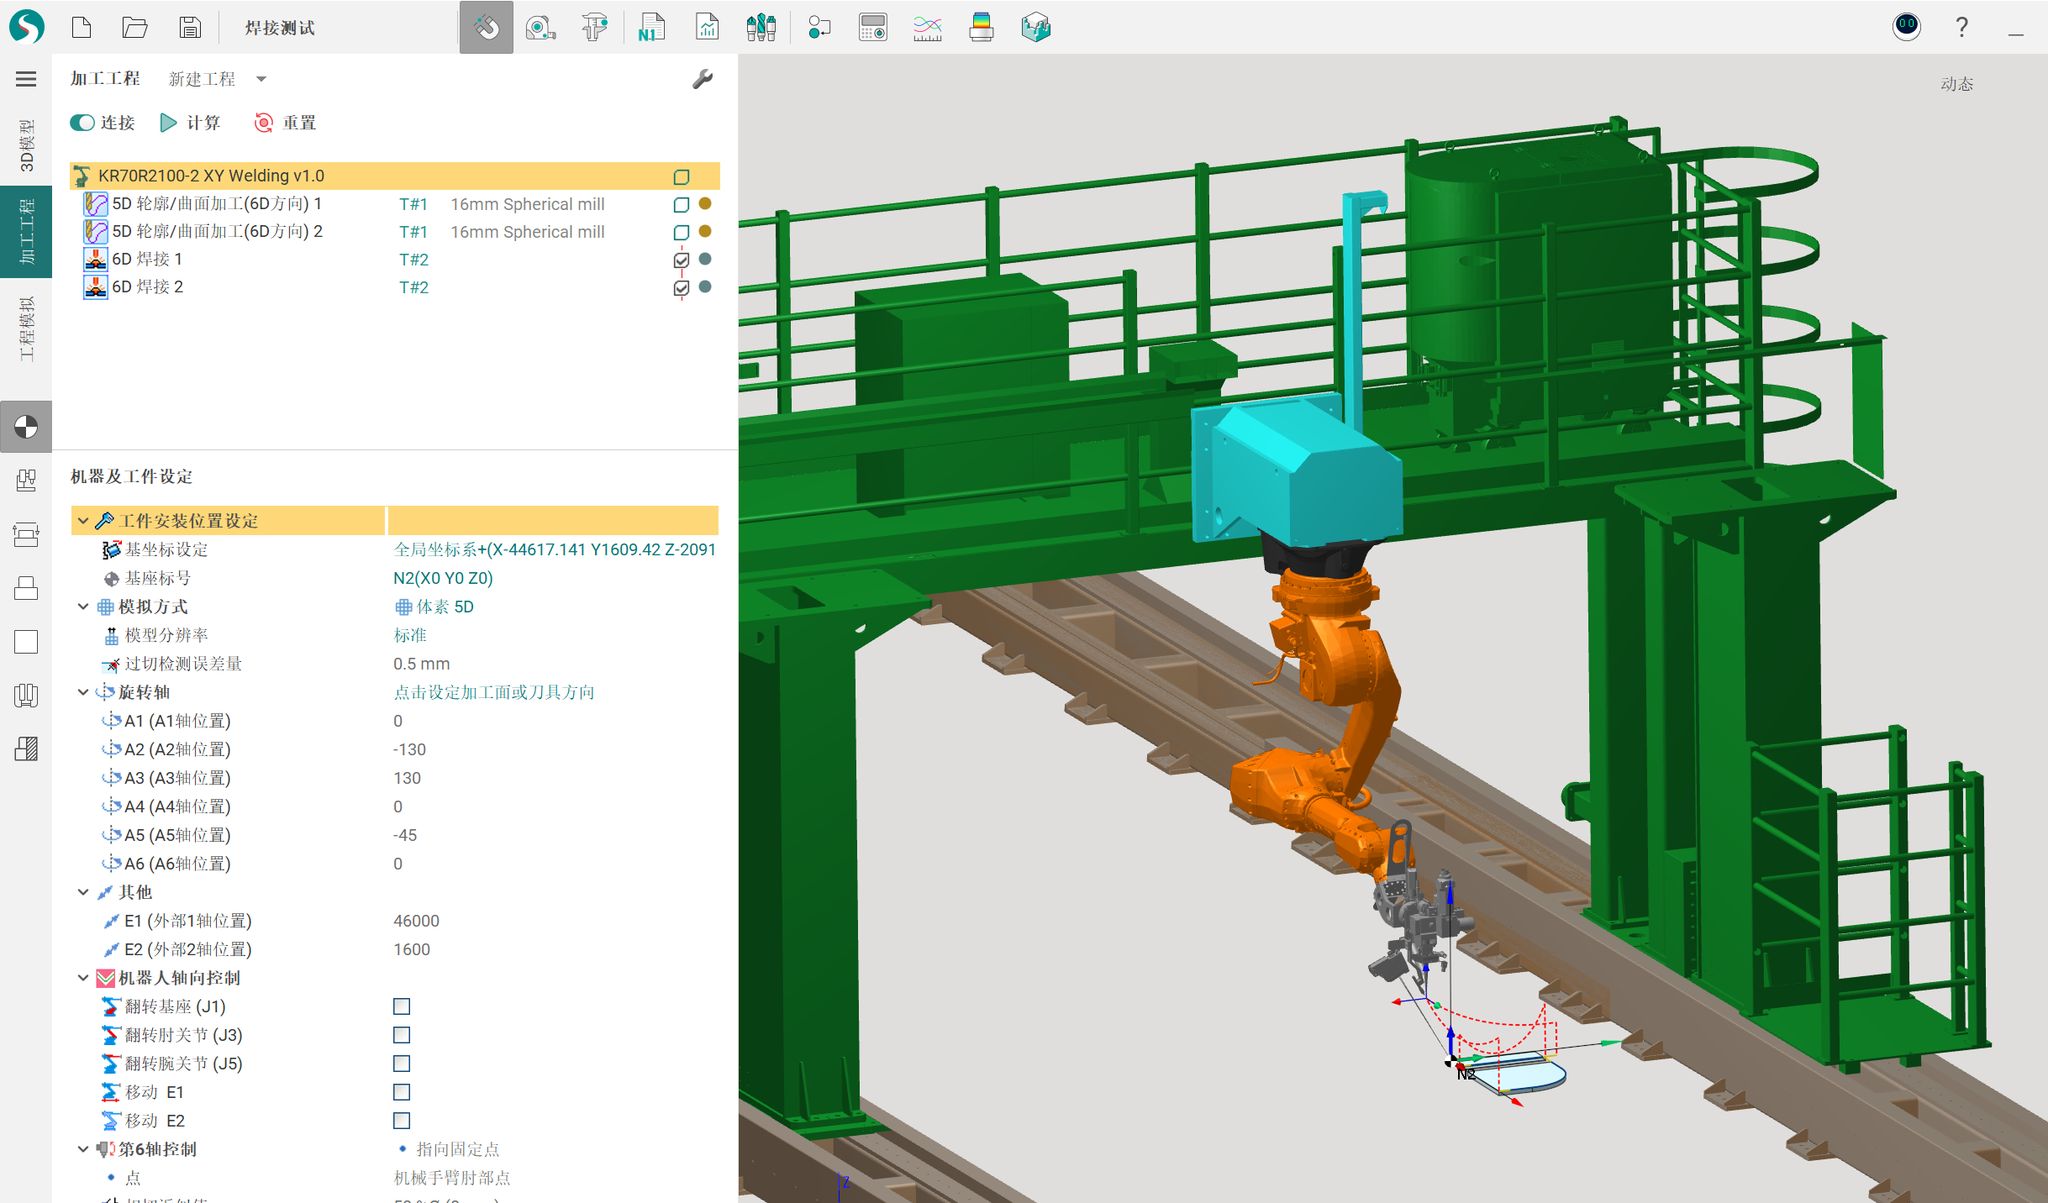
Task: Click the 体素 5D simulation mode value
Action: pos(434,607)
